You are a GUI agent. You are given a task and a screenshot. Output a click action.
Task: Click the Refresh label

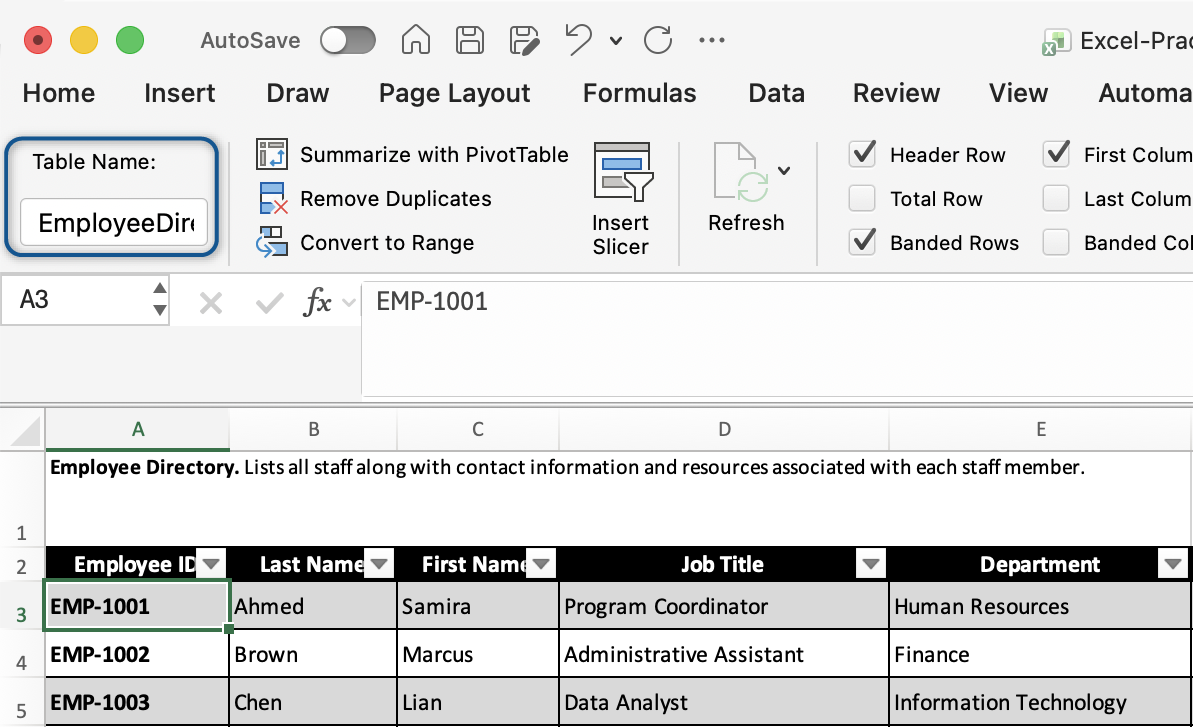click(x=746, y=222)
